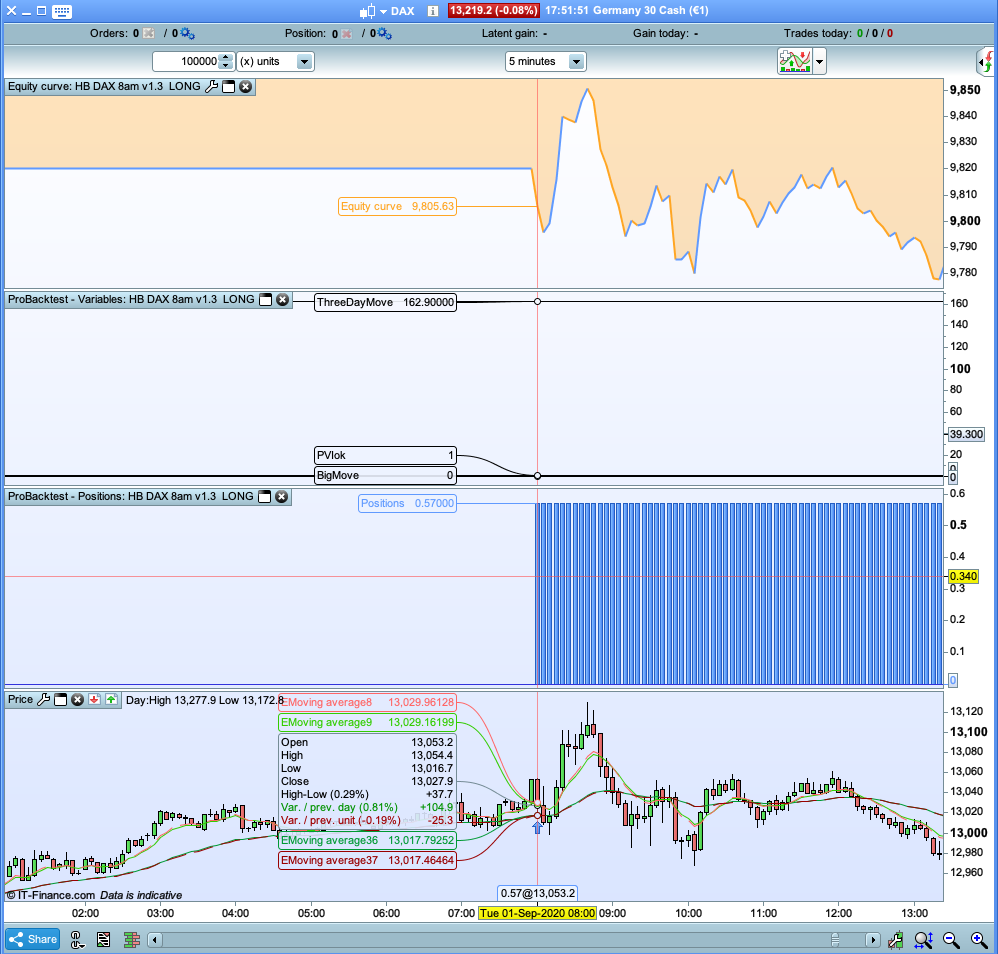Click the 0.57@13,053.2 entry label
The image size is (998, 954).
coord(538,894)
